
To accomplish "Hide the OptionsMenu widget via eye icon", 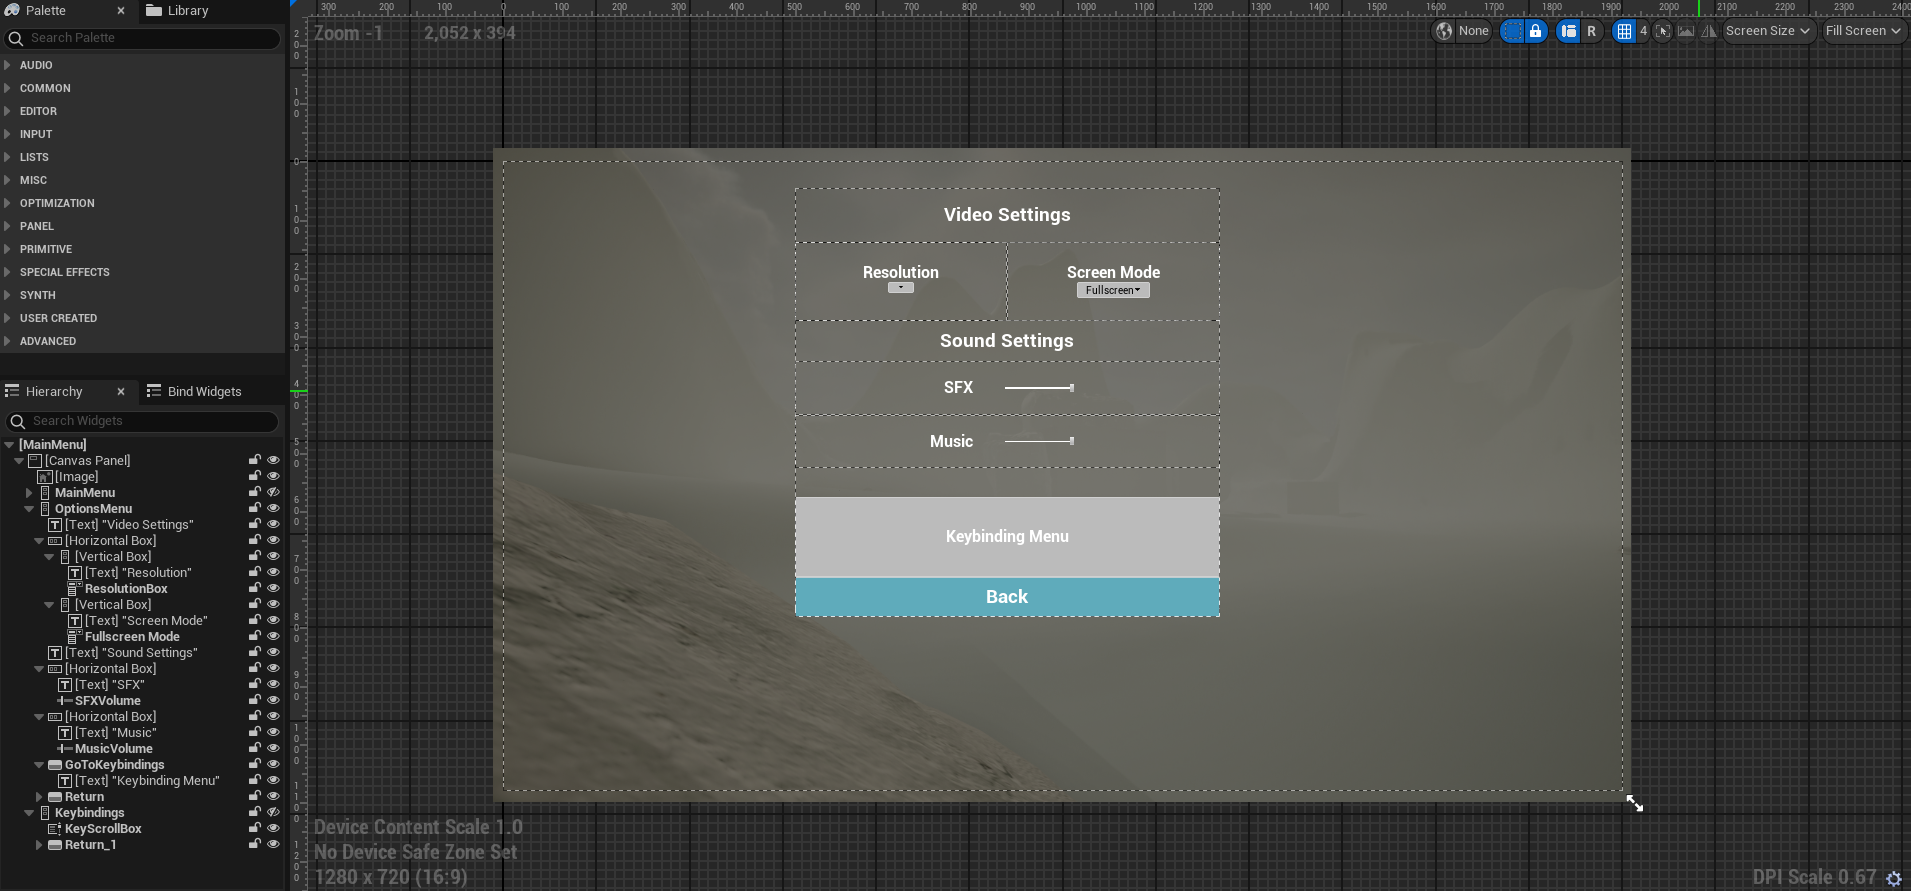I will (x=273, y=508).
